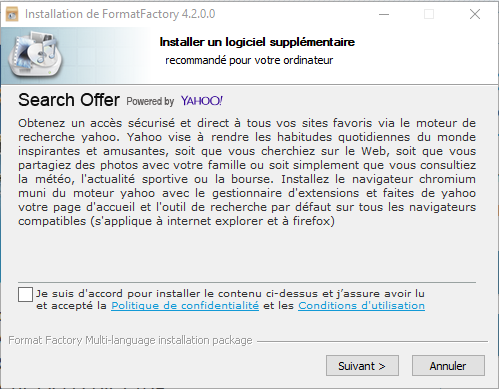The image size is (499, 389).
Task: Continue with the Suivant > button
Action: click(362, 366)
